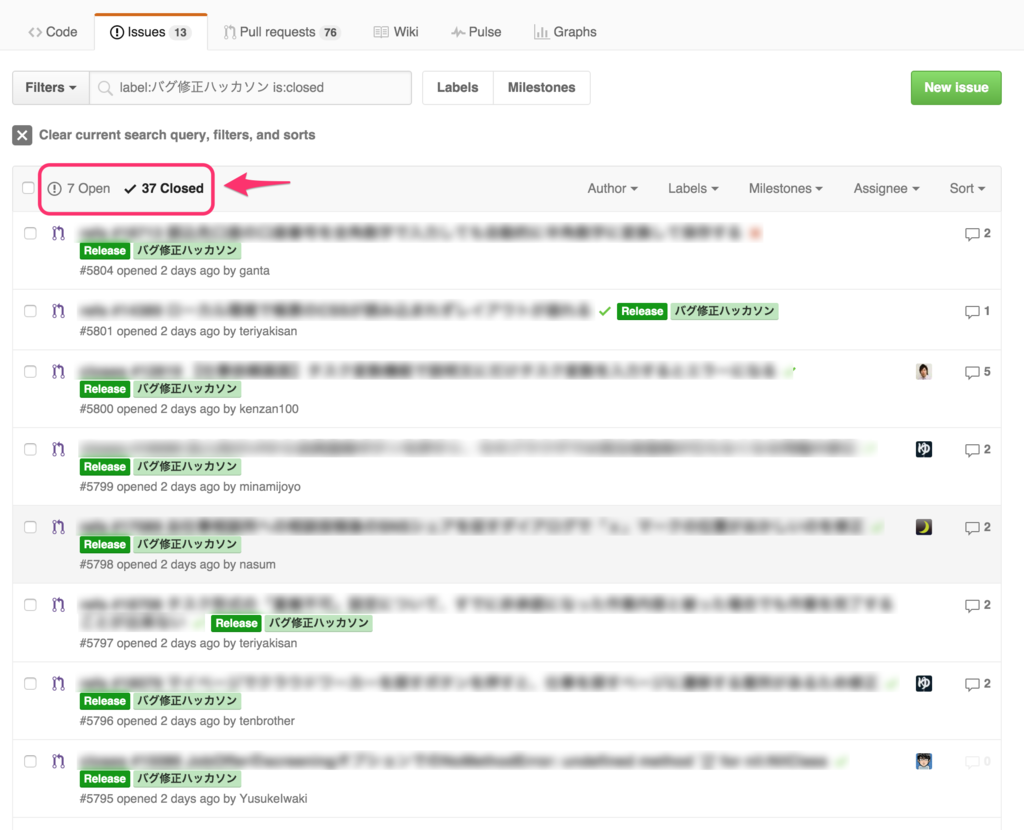Image resolution: width=1024 pixels, height=830 pixels.
Task: Check the checkbox for issue #5800
Action: pyautogui.click(x=30, y=372)
